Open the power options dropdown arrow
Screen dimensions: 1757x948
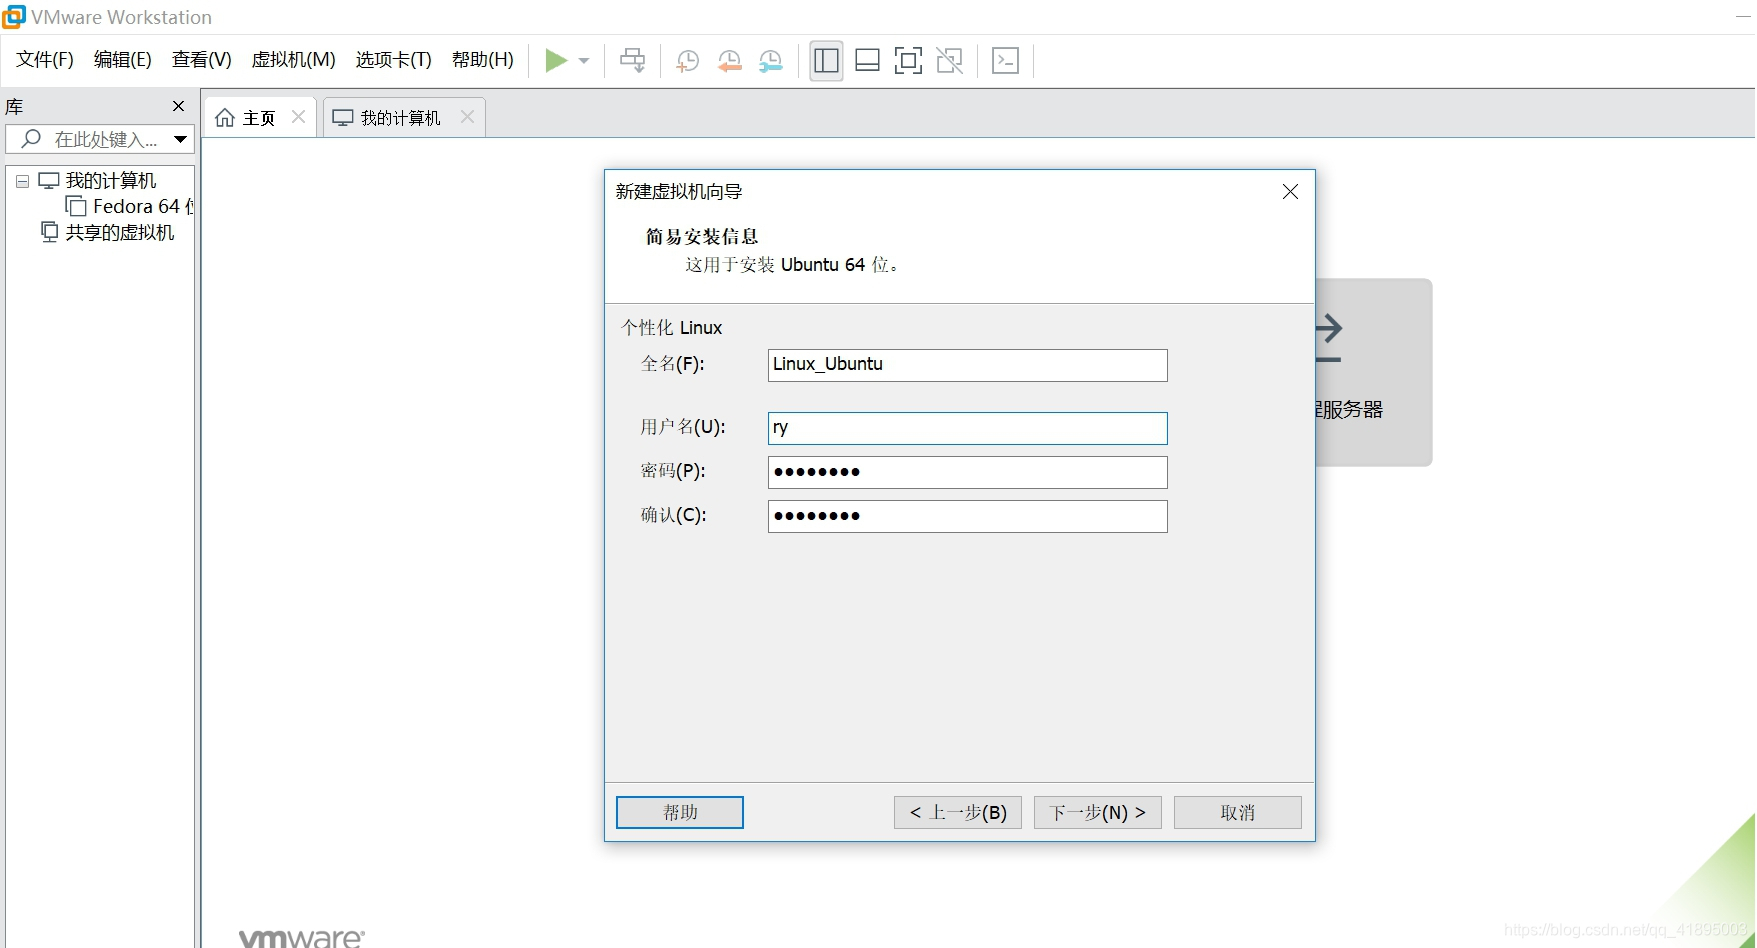tap(584, 61)
